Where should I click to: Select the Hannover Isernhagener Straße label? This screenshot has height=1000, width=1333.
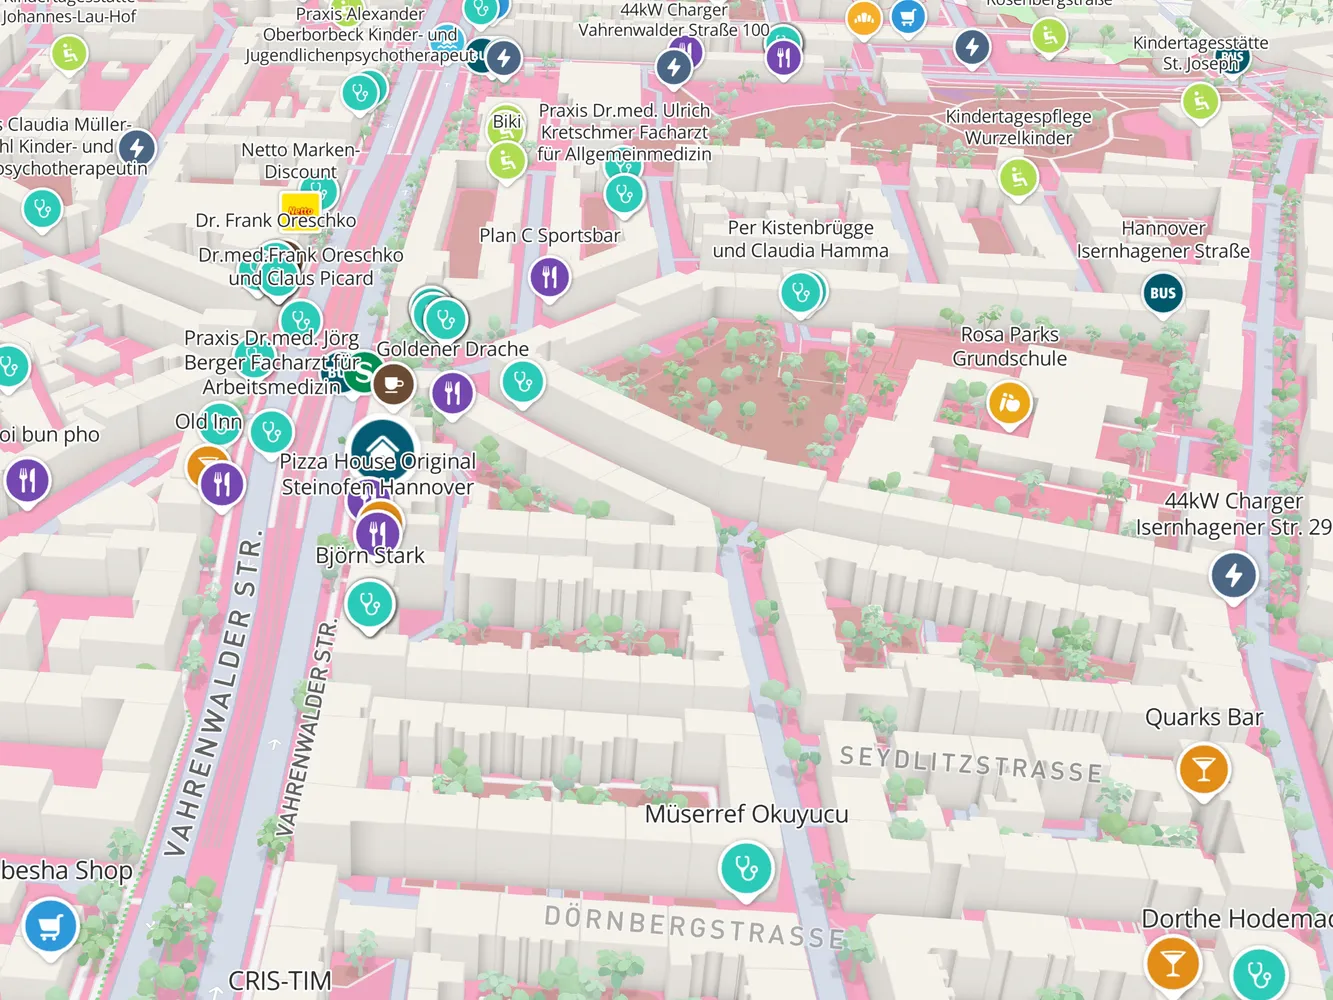click(x=1163, y=240)
